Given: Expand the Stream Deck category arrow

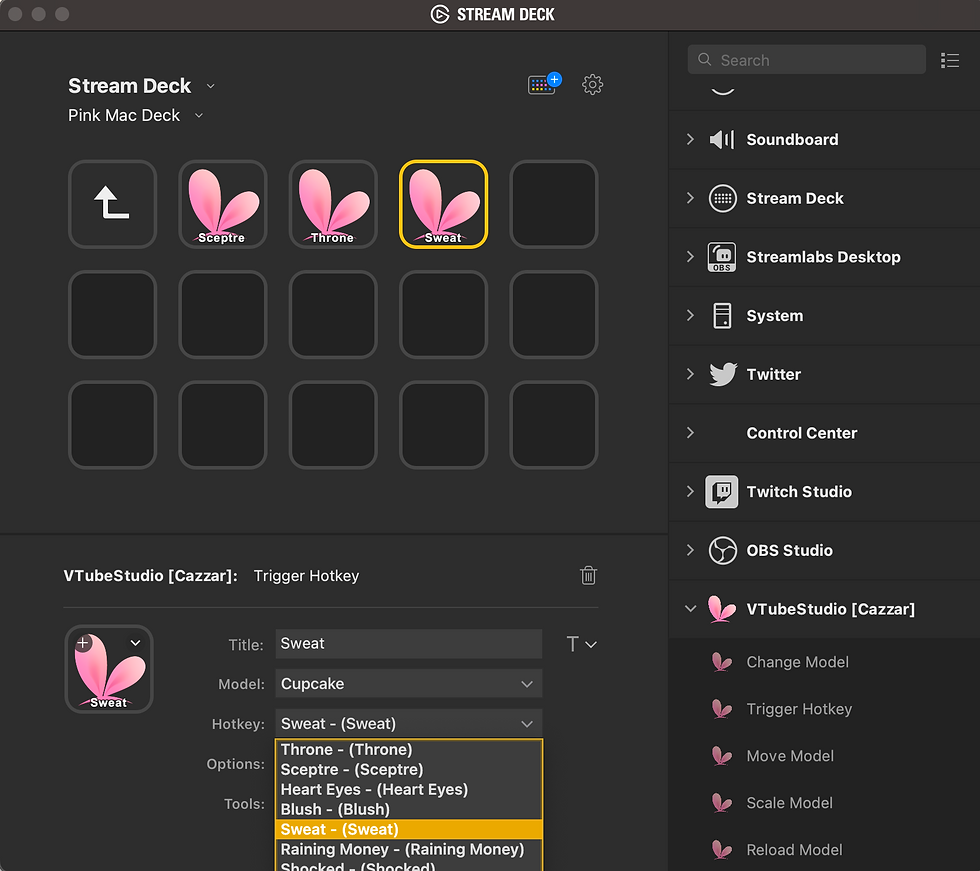Looking at the screenshot, I should click(690, 198).
